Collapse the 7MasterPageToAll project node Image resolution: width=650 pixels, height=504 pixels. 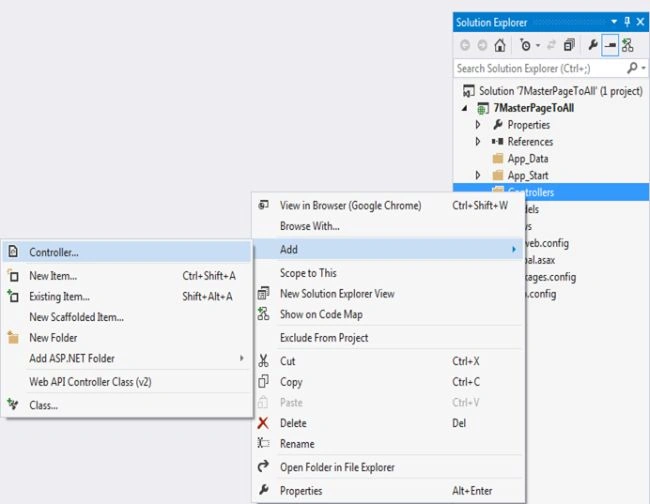(465, 108)
